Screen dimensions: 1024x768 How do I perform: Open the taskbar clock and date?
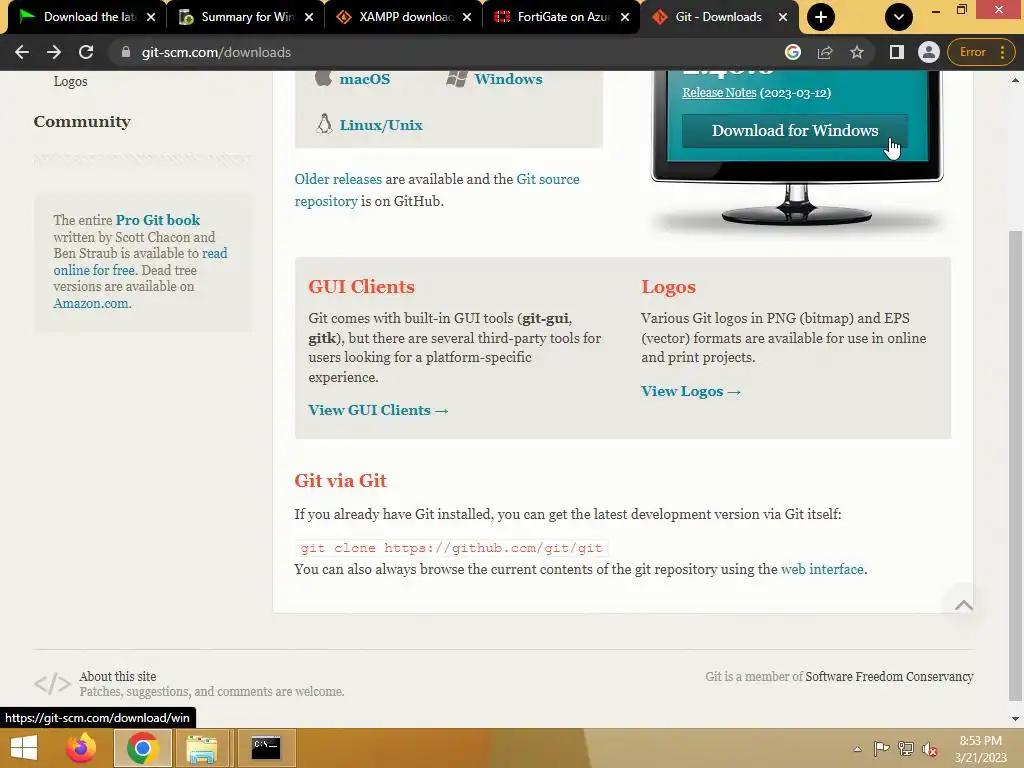click(x=980, y=749)
